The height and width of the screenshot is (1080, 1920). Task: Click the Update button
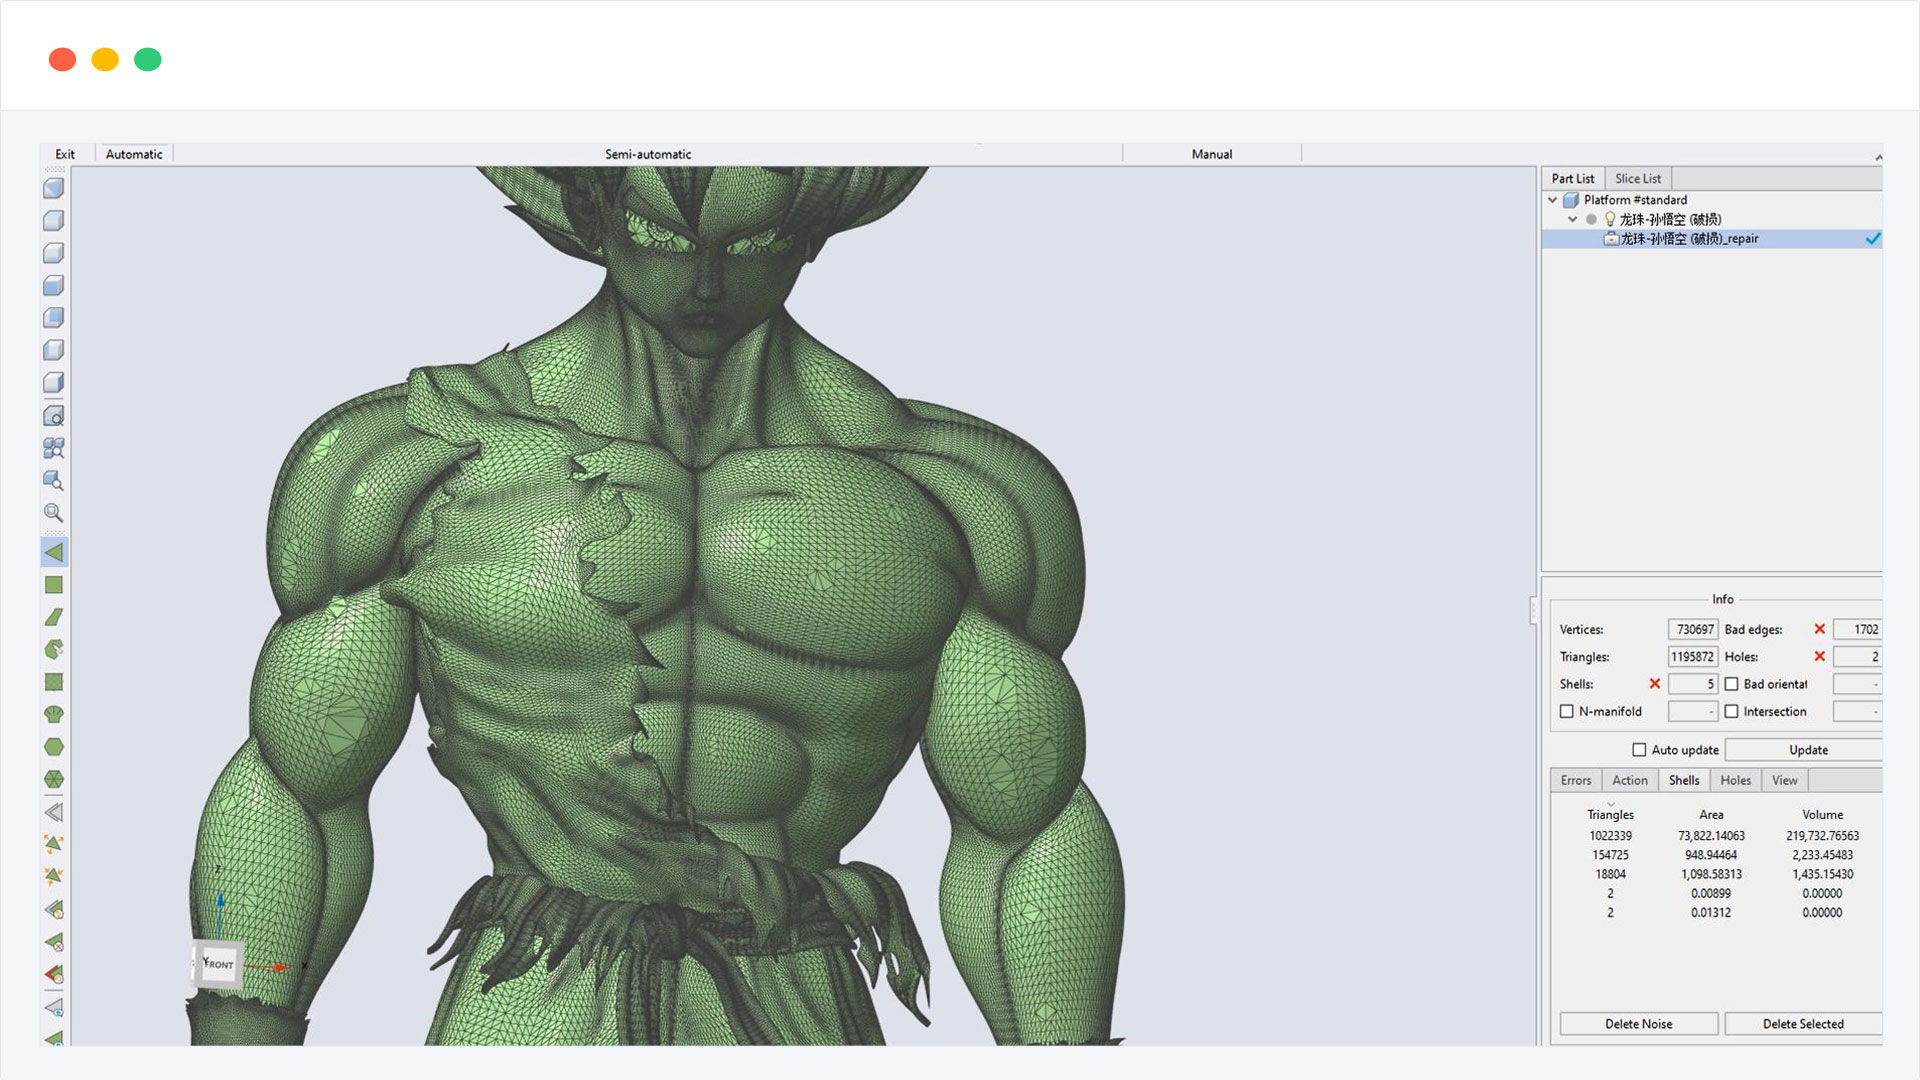click(1805, 750)
